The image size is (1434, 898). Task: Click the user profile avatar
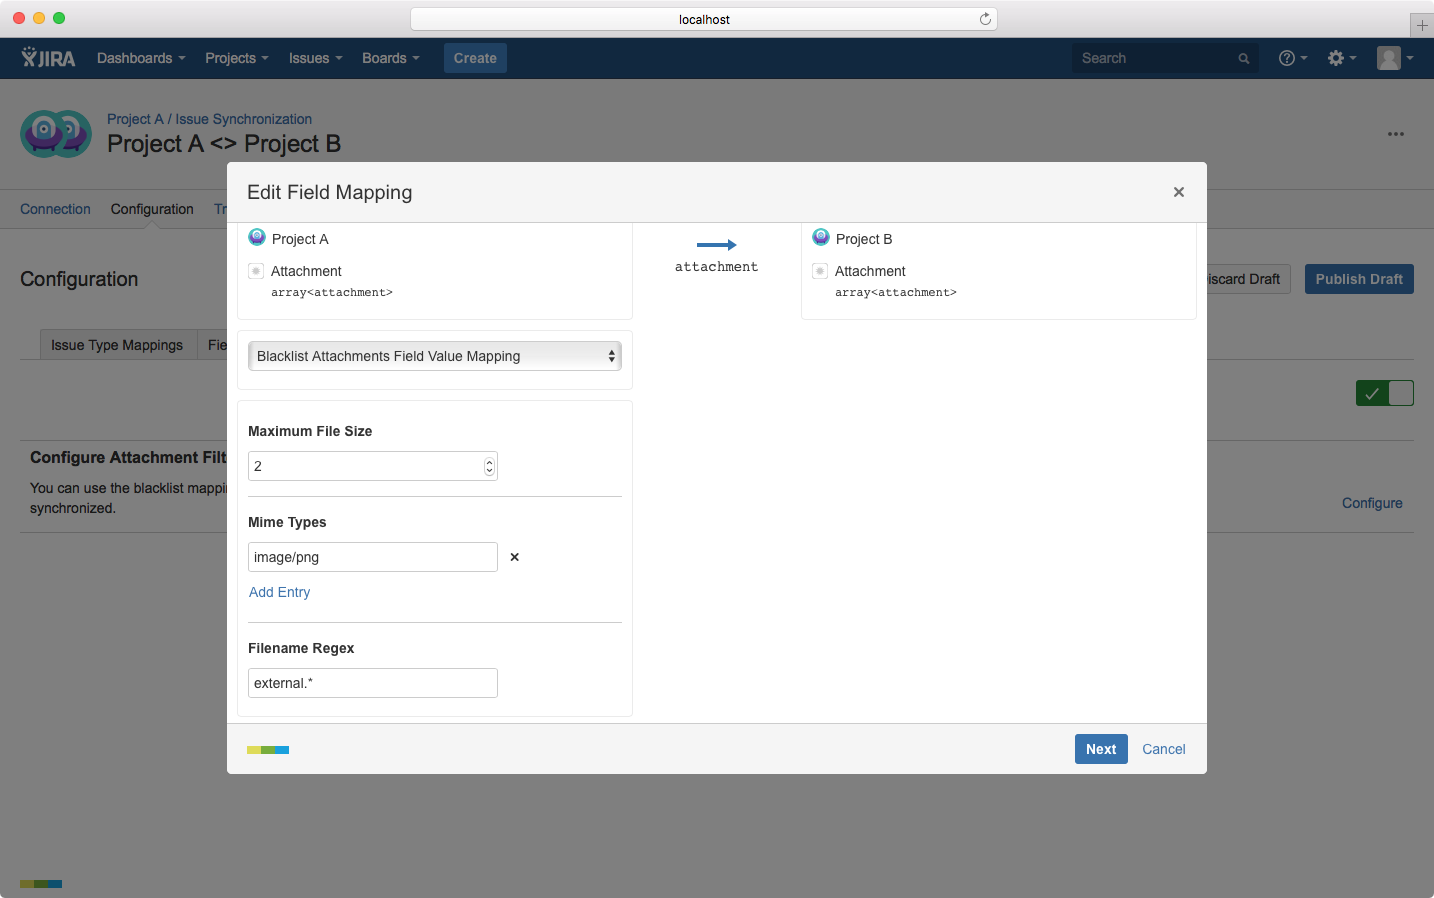1389,58
